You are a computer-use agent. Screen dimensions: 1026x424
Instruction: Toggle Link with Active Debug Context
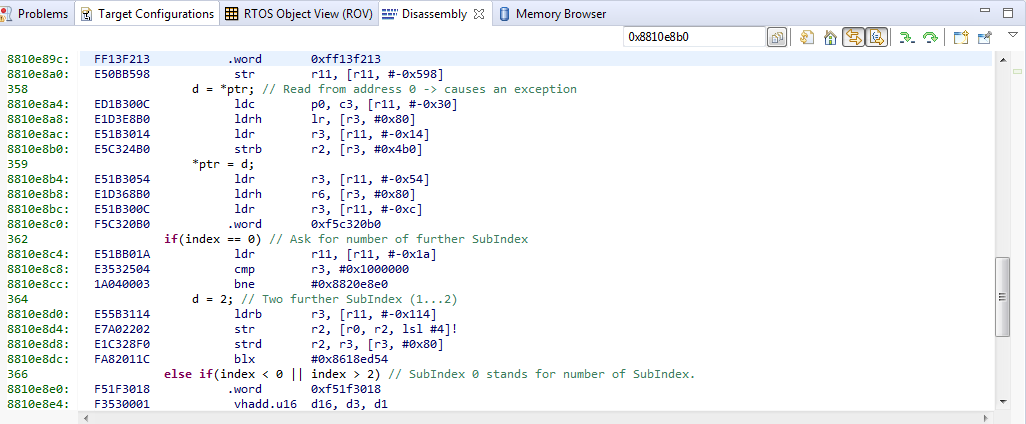tap(853, 38)
